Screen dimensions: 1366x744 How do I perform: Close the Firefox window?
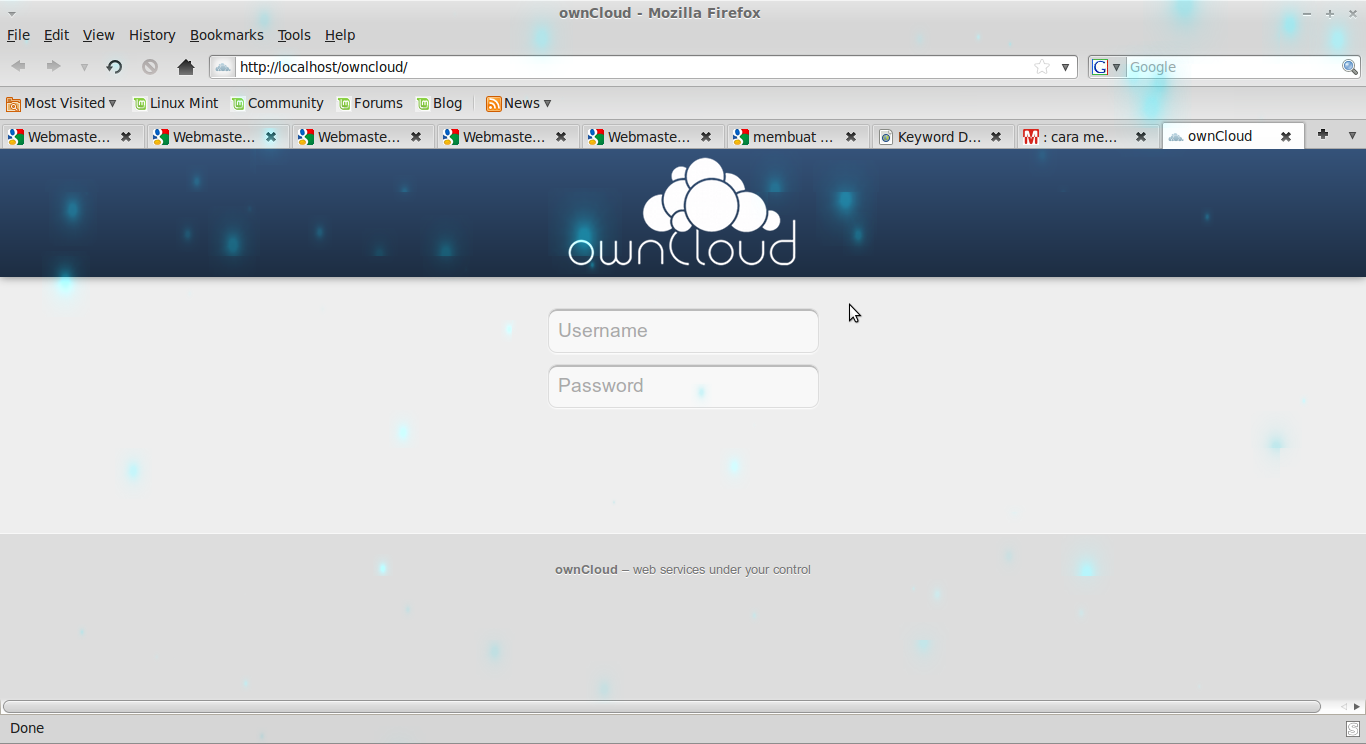click(1353, 13)
